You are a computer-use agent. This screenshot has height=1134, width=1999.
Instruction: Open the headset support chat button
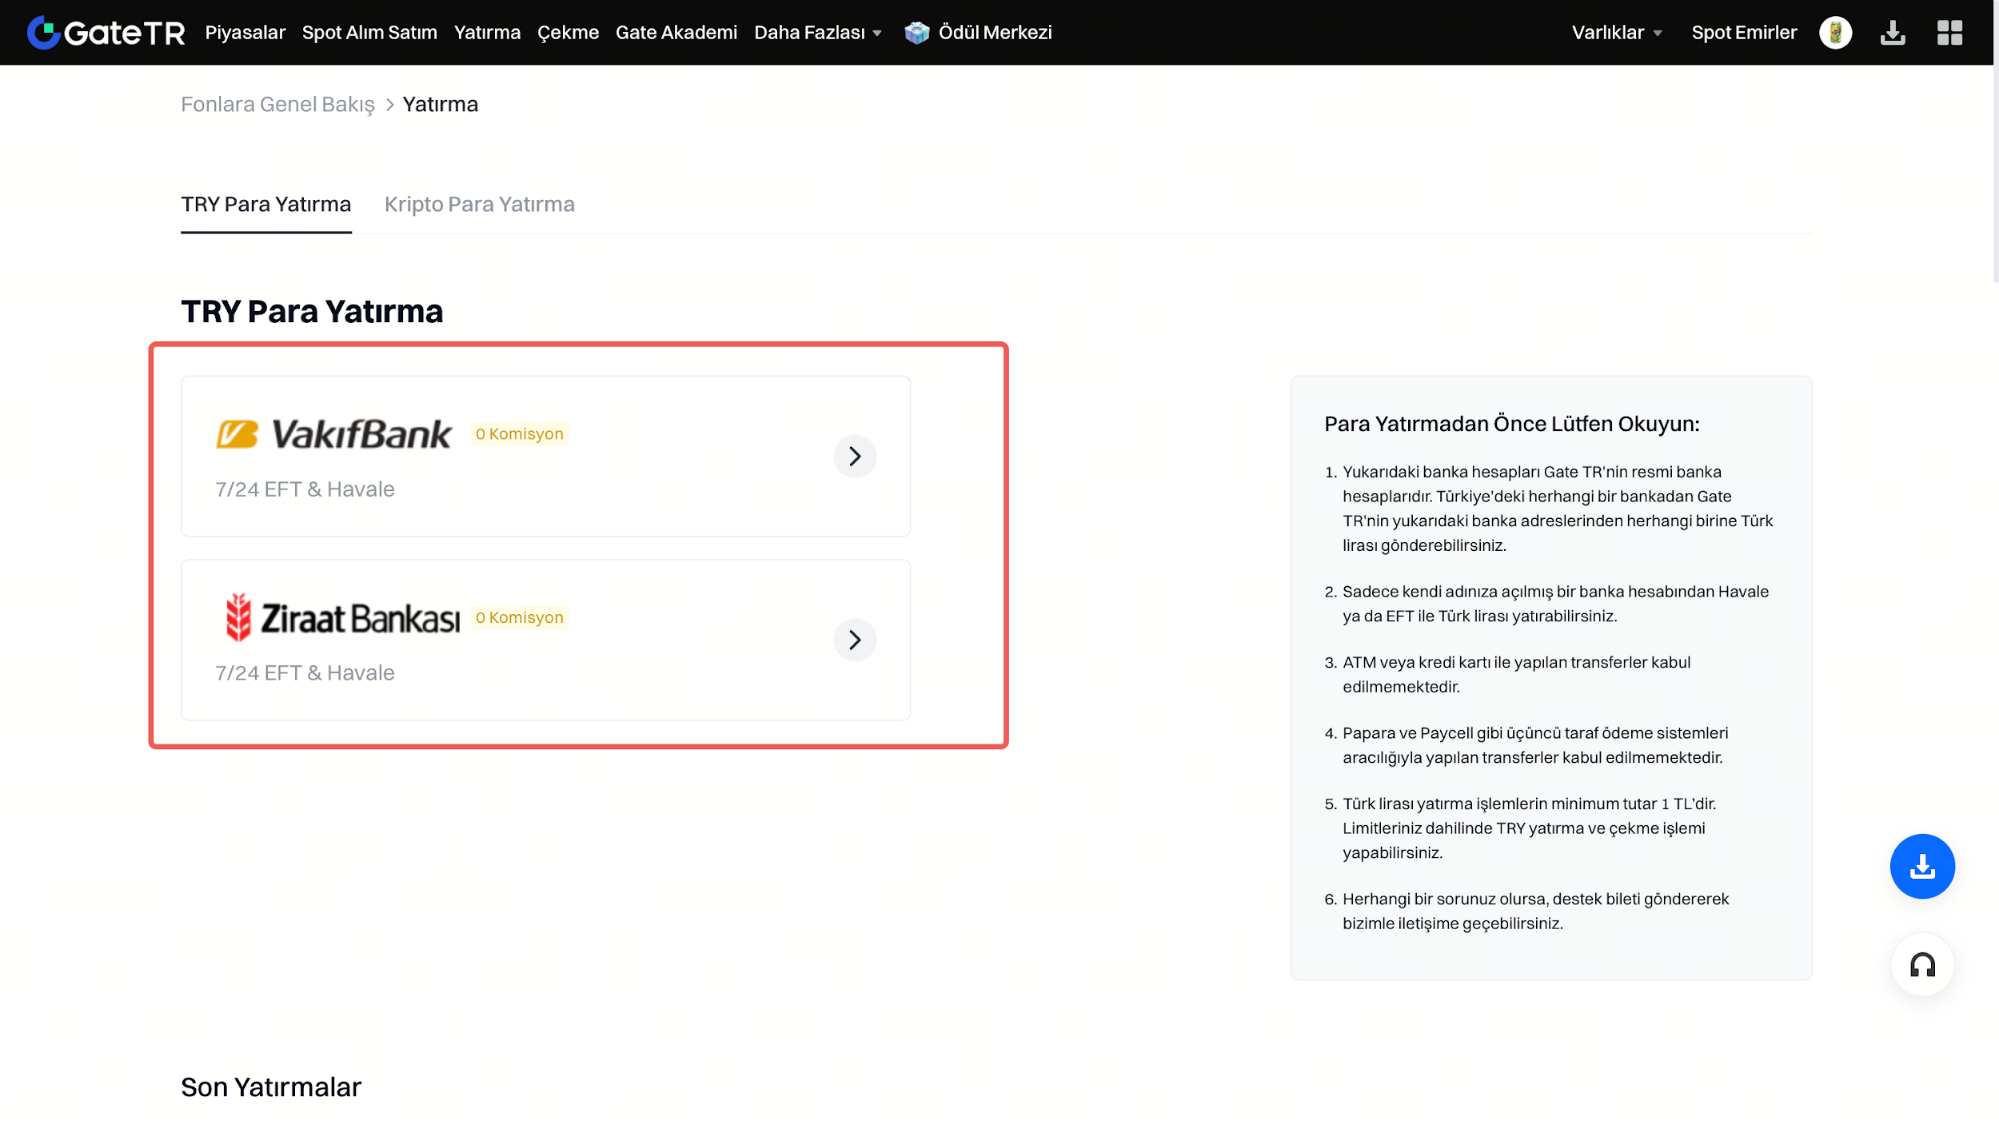1921,965
